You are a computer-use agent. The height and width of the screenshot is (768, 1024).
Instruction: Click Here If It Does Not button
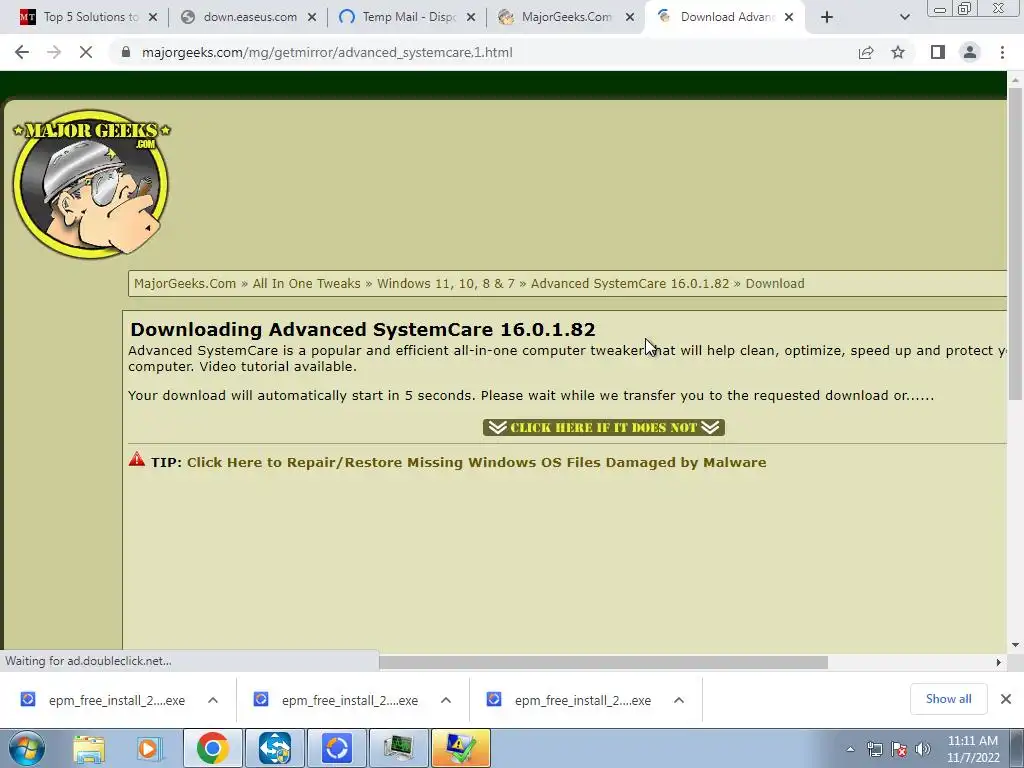(x=603, y=427)
